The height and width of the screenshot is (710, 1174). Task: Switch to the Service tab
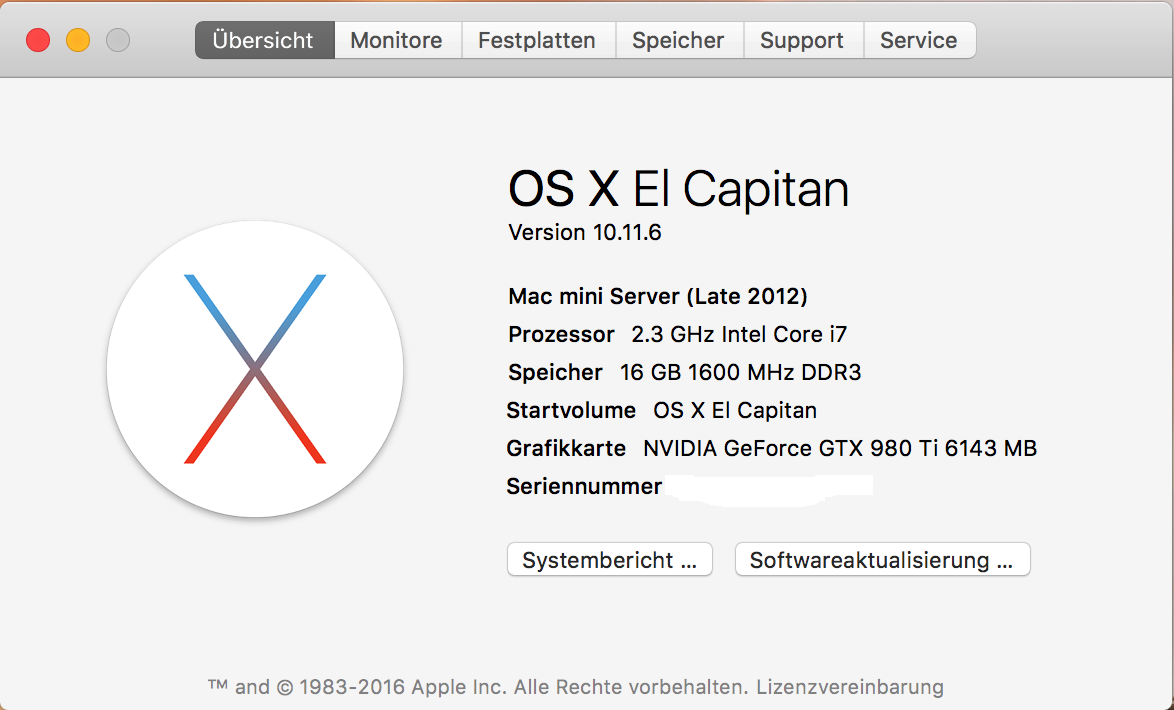click(x=919, y=41)
